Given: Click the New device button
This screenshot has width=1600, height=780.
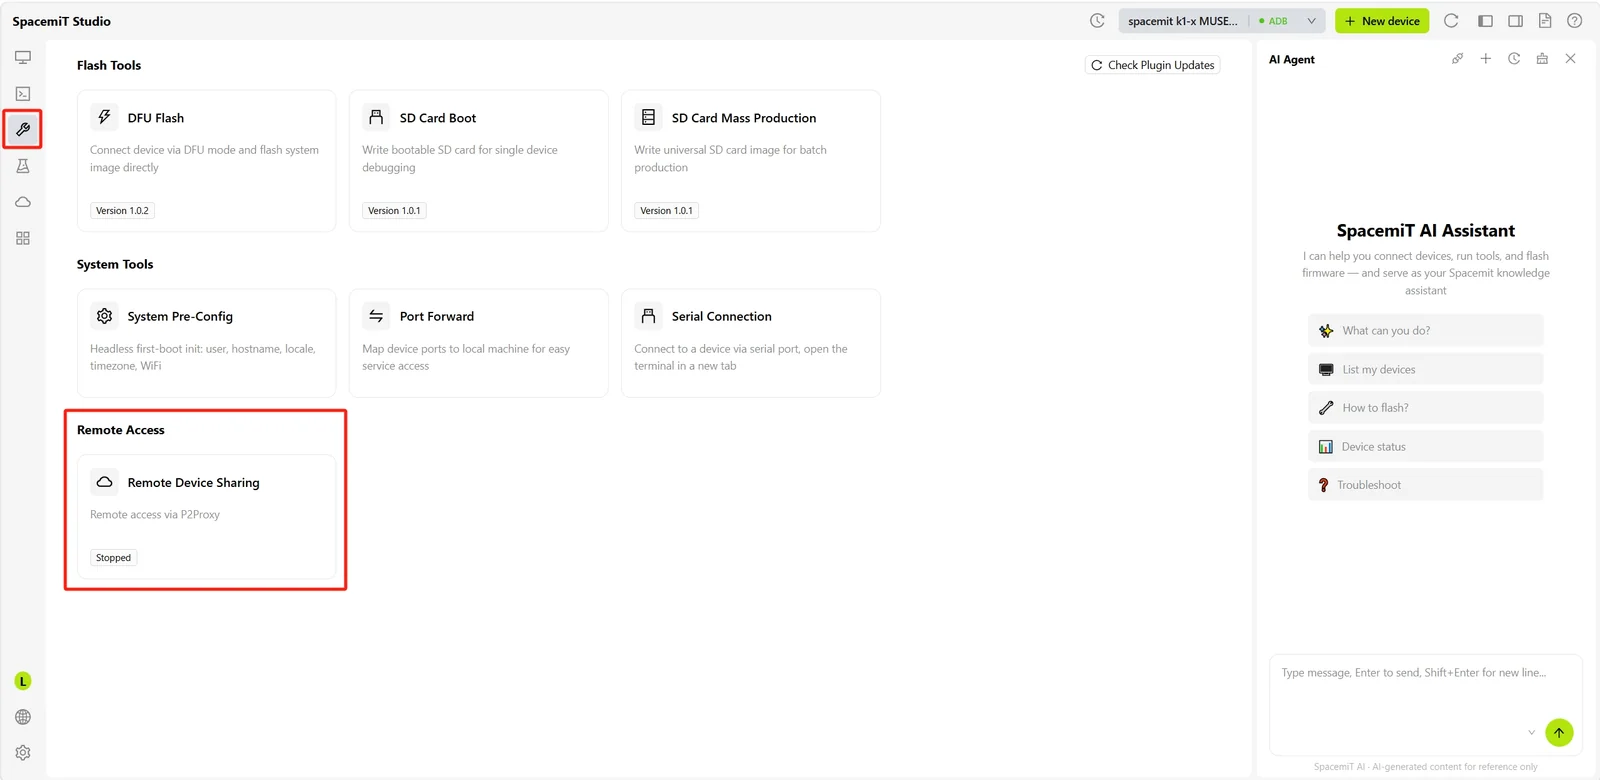Looking at the screenshot, I should 1382,21.
